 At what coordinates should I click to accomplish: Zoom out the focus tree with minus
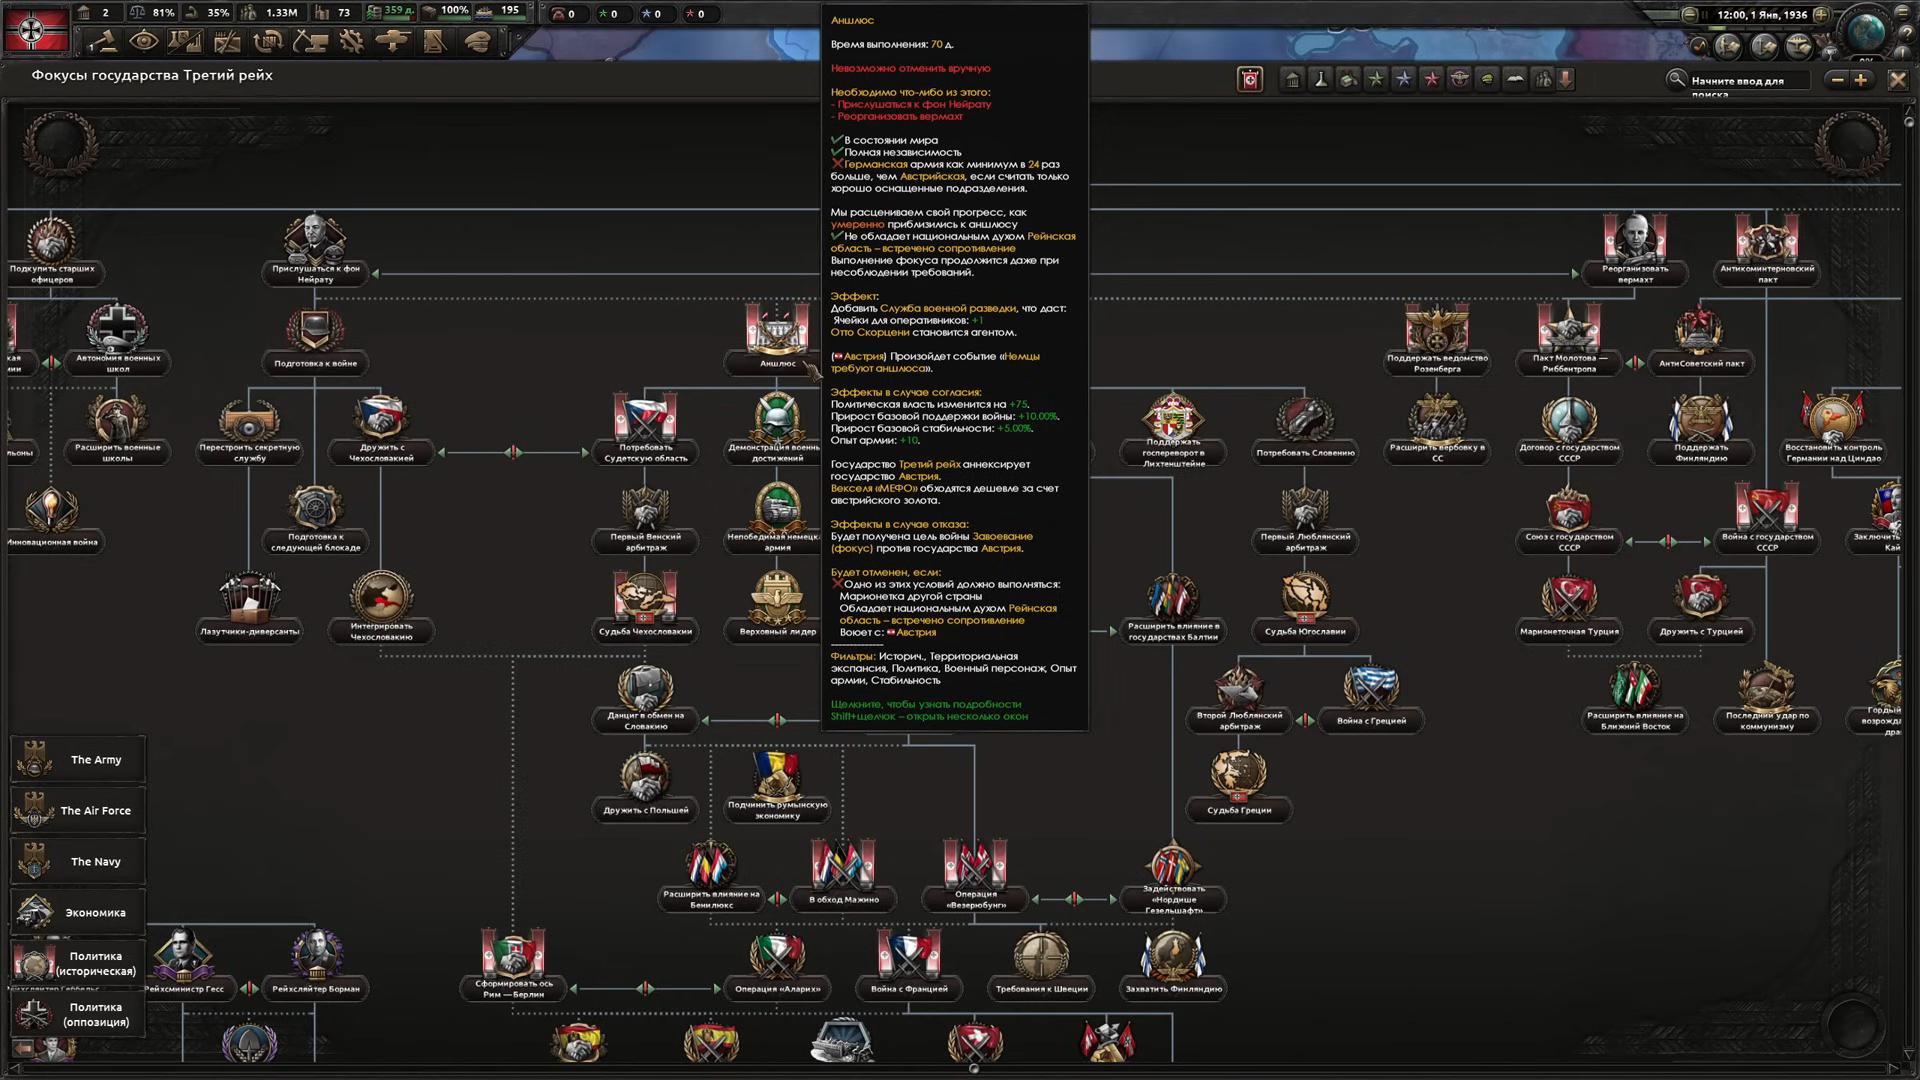click(1836, 80)
